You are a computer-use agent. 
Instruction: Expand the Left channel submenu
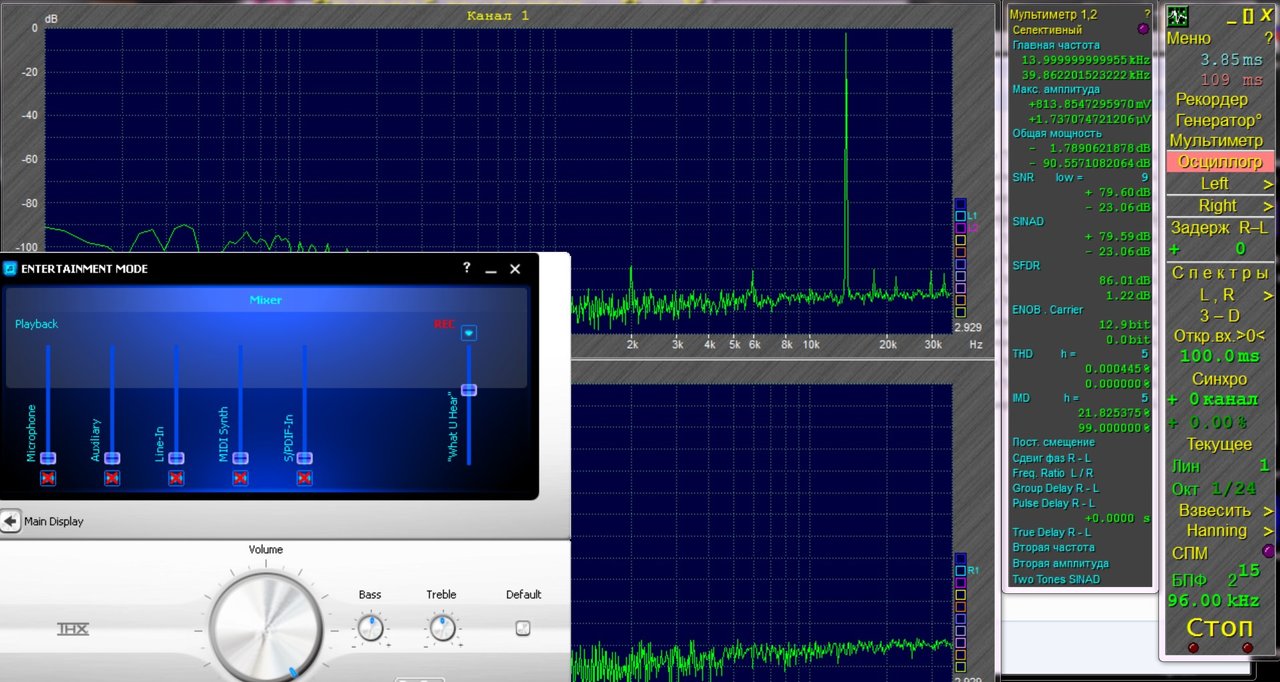pyautogui.click(x=1268, y=184)
